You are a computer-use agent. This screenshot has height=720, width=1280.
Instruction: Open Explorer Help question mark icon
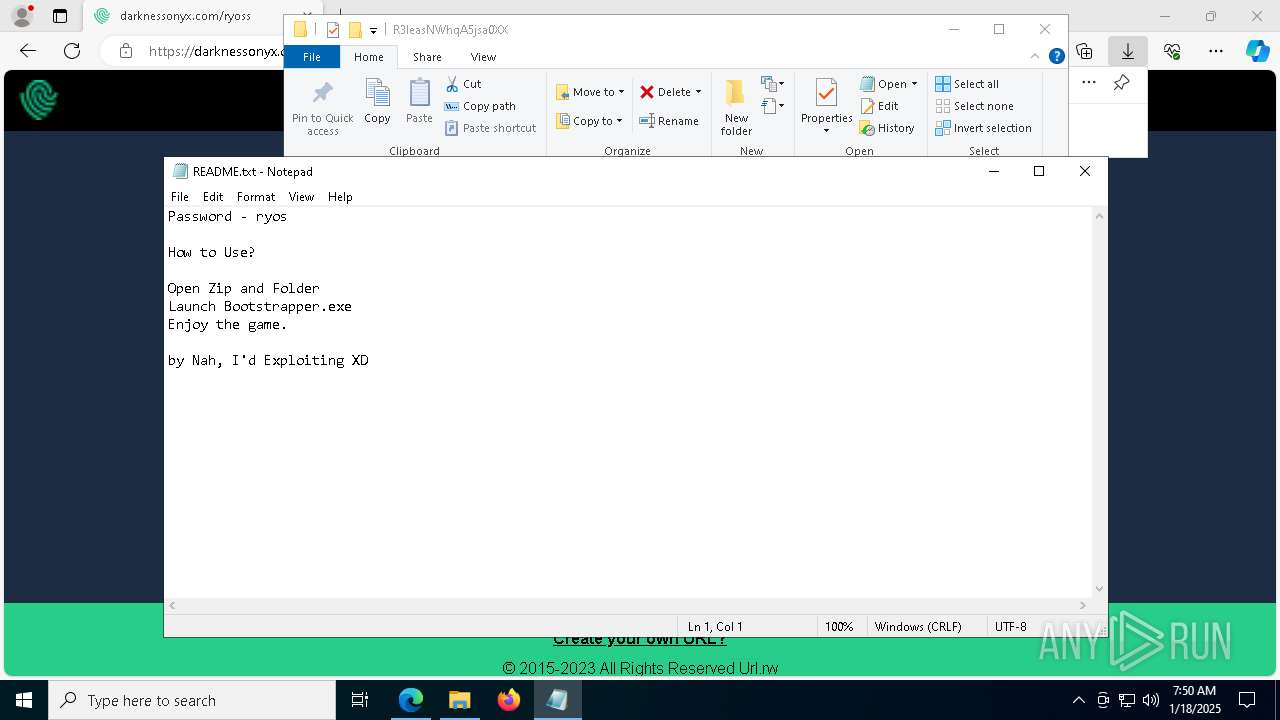1056,57
